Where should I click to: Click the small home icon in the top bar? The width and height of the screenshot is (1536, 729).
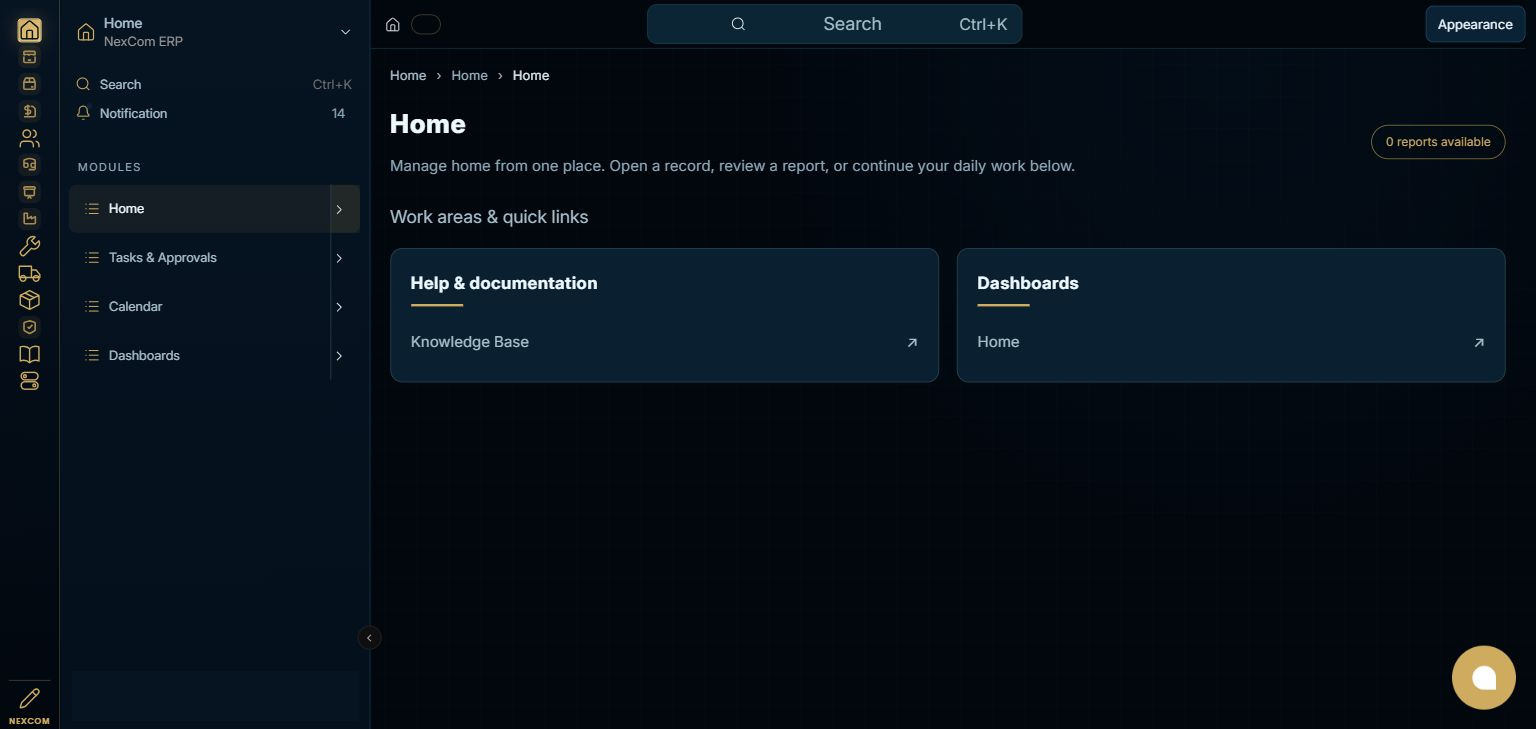pos(393,25)
